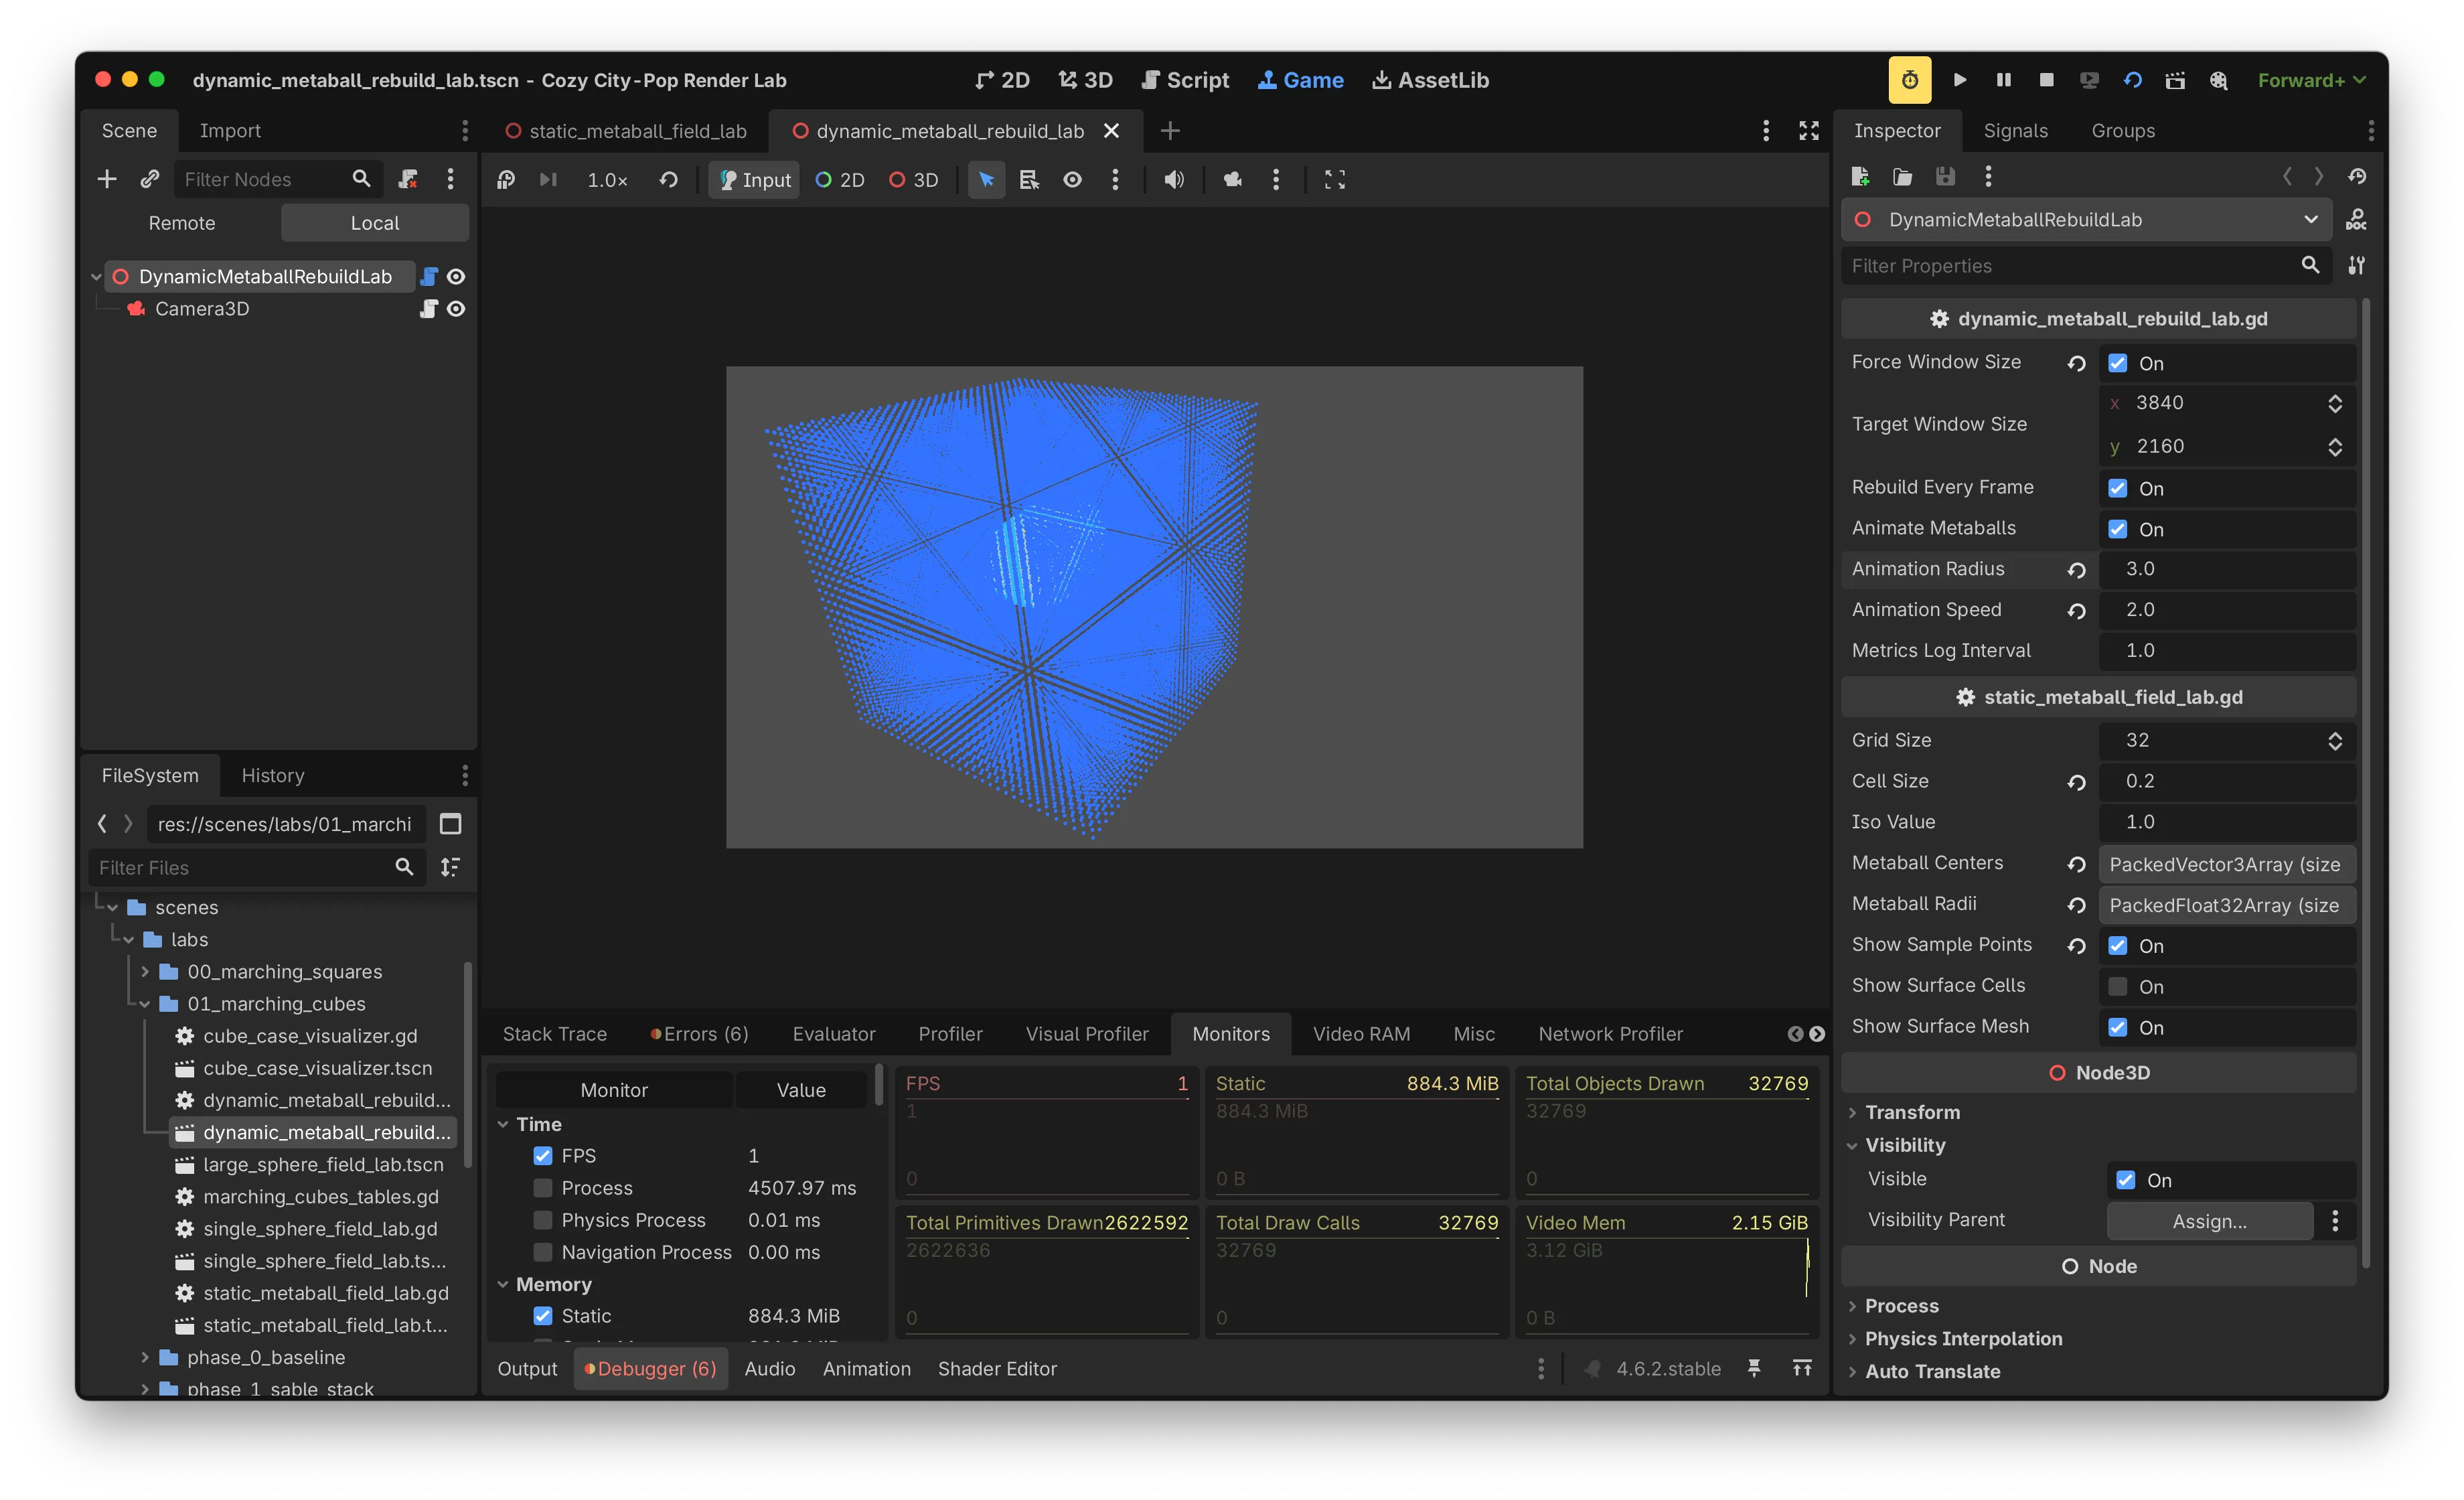The image size is (2464, 1500).
Task: Click the Inspector object history icon
Action: tap(2357, 177)
